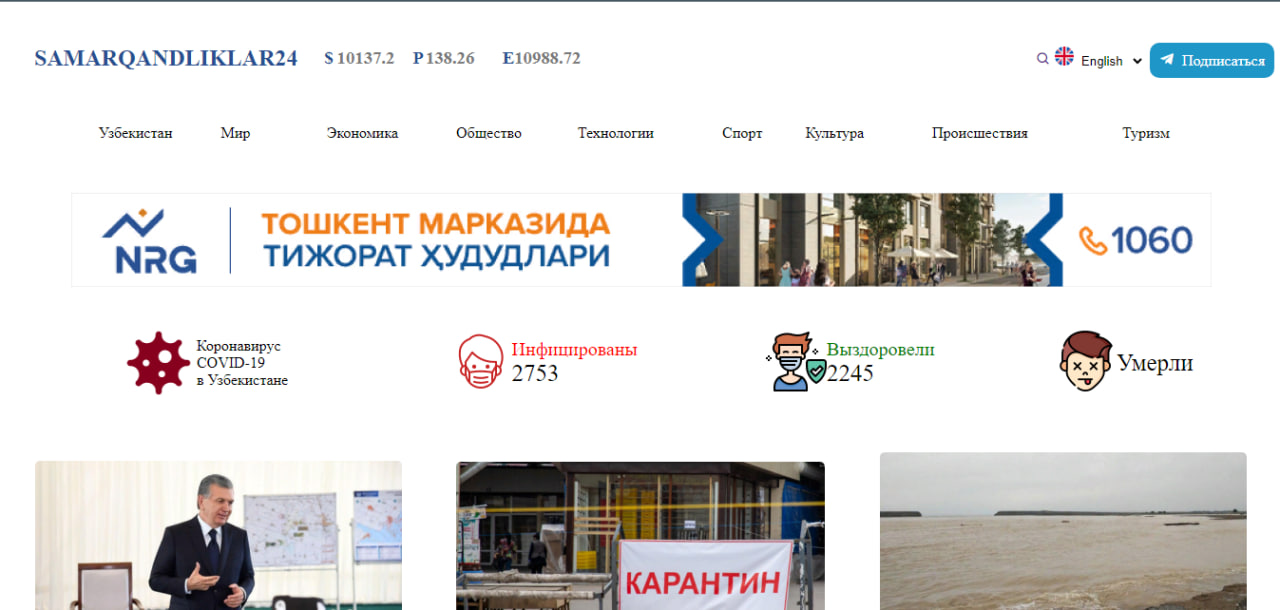
Task: Click the NRG logo in banner
Action: [x=149, y=241]
